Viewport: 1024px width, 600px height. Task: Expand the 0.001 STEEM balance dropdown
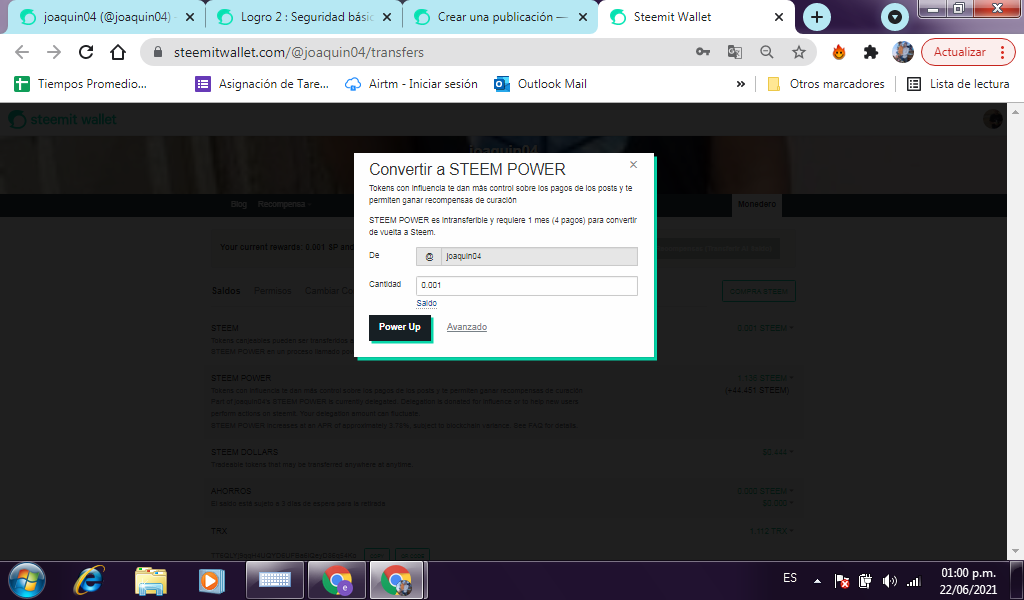tap(765, 328)
